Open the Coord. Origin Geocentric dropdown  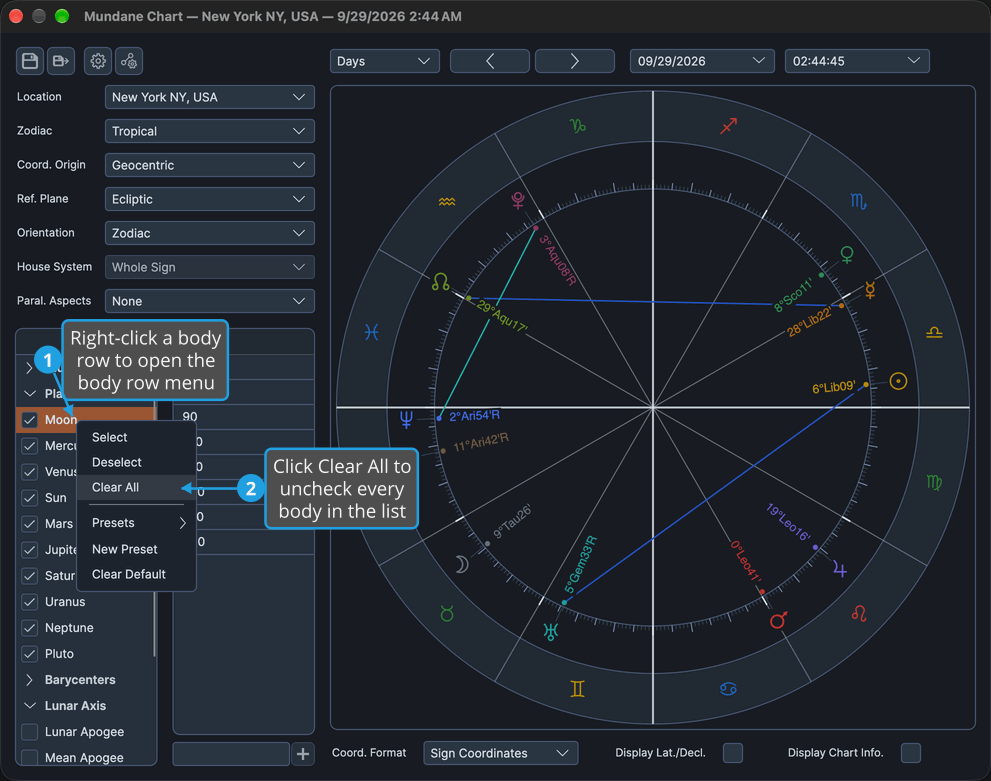tap(210, 165)
